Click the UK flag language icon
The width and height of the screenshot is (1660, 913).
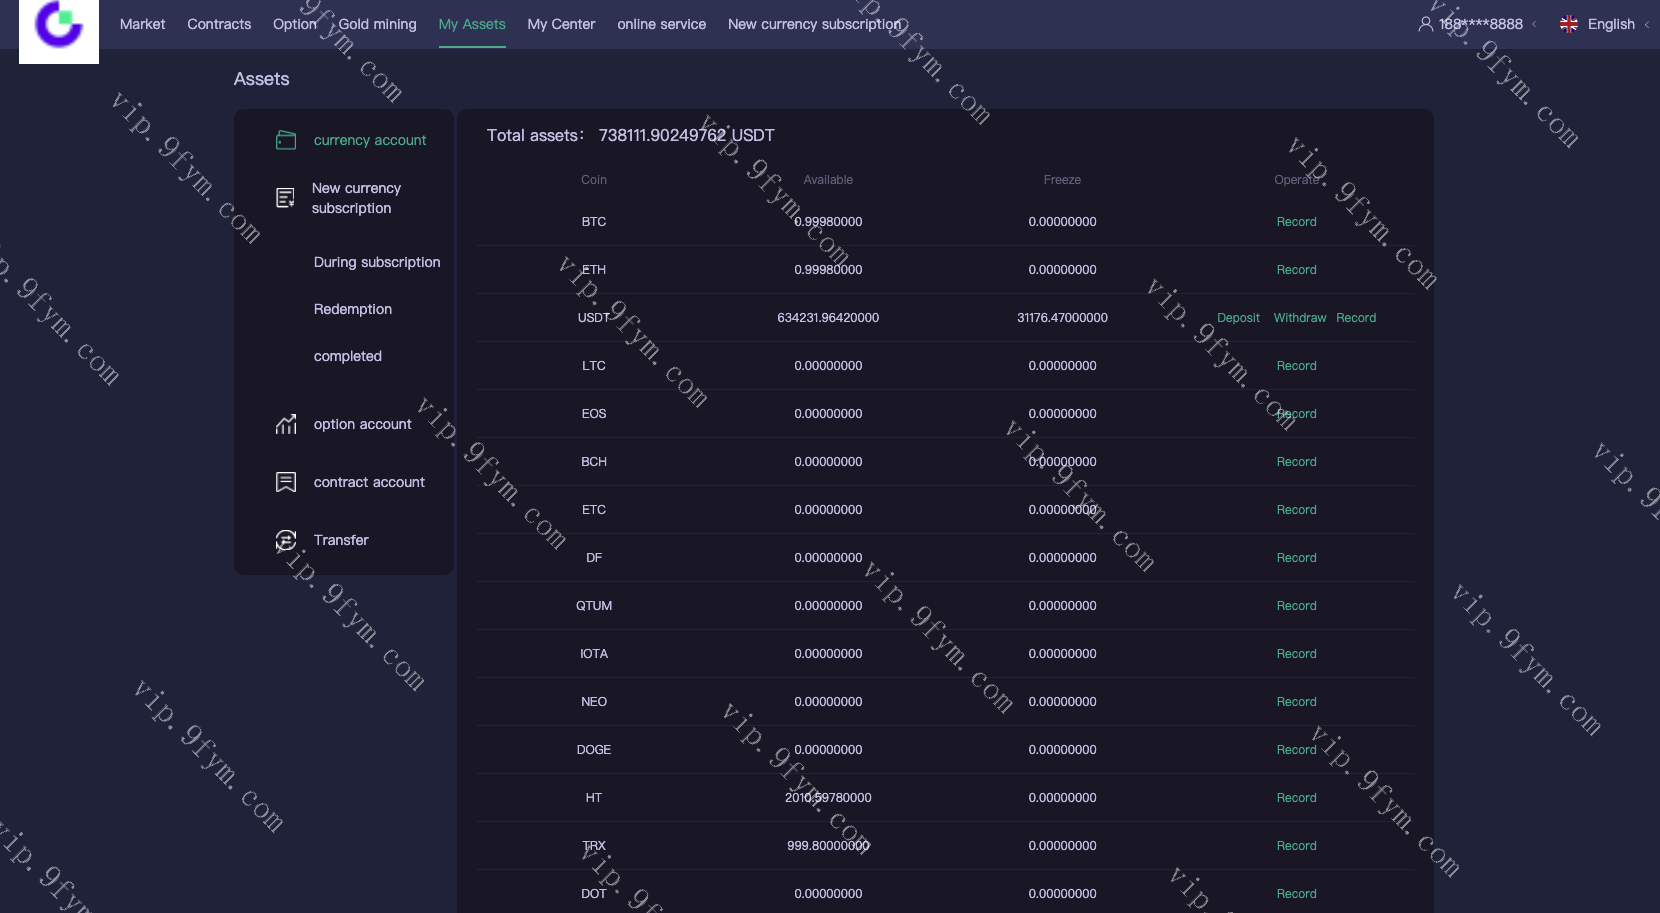pos(1568,24)
